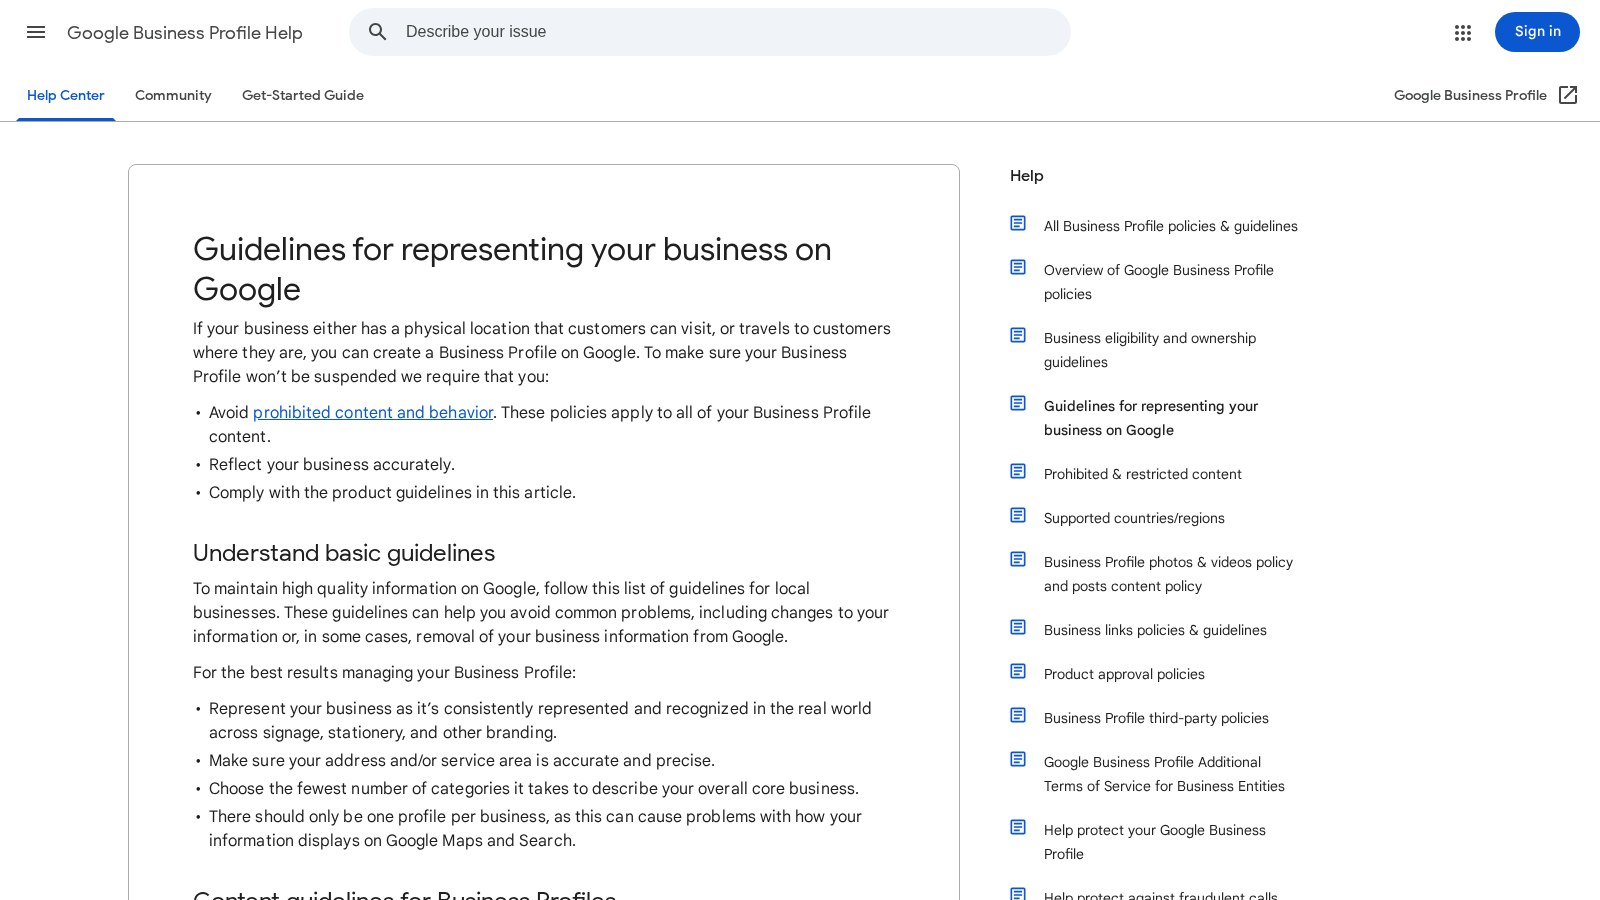Click the main article title heading
The image size is (1600, 900).
[x=512, y=269]
